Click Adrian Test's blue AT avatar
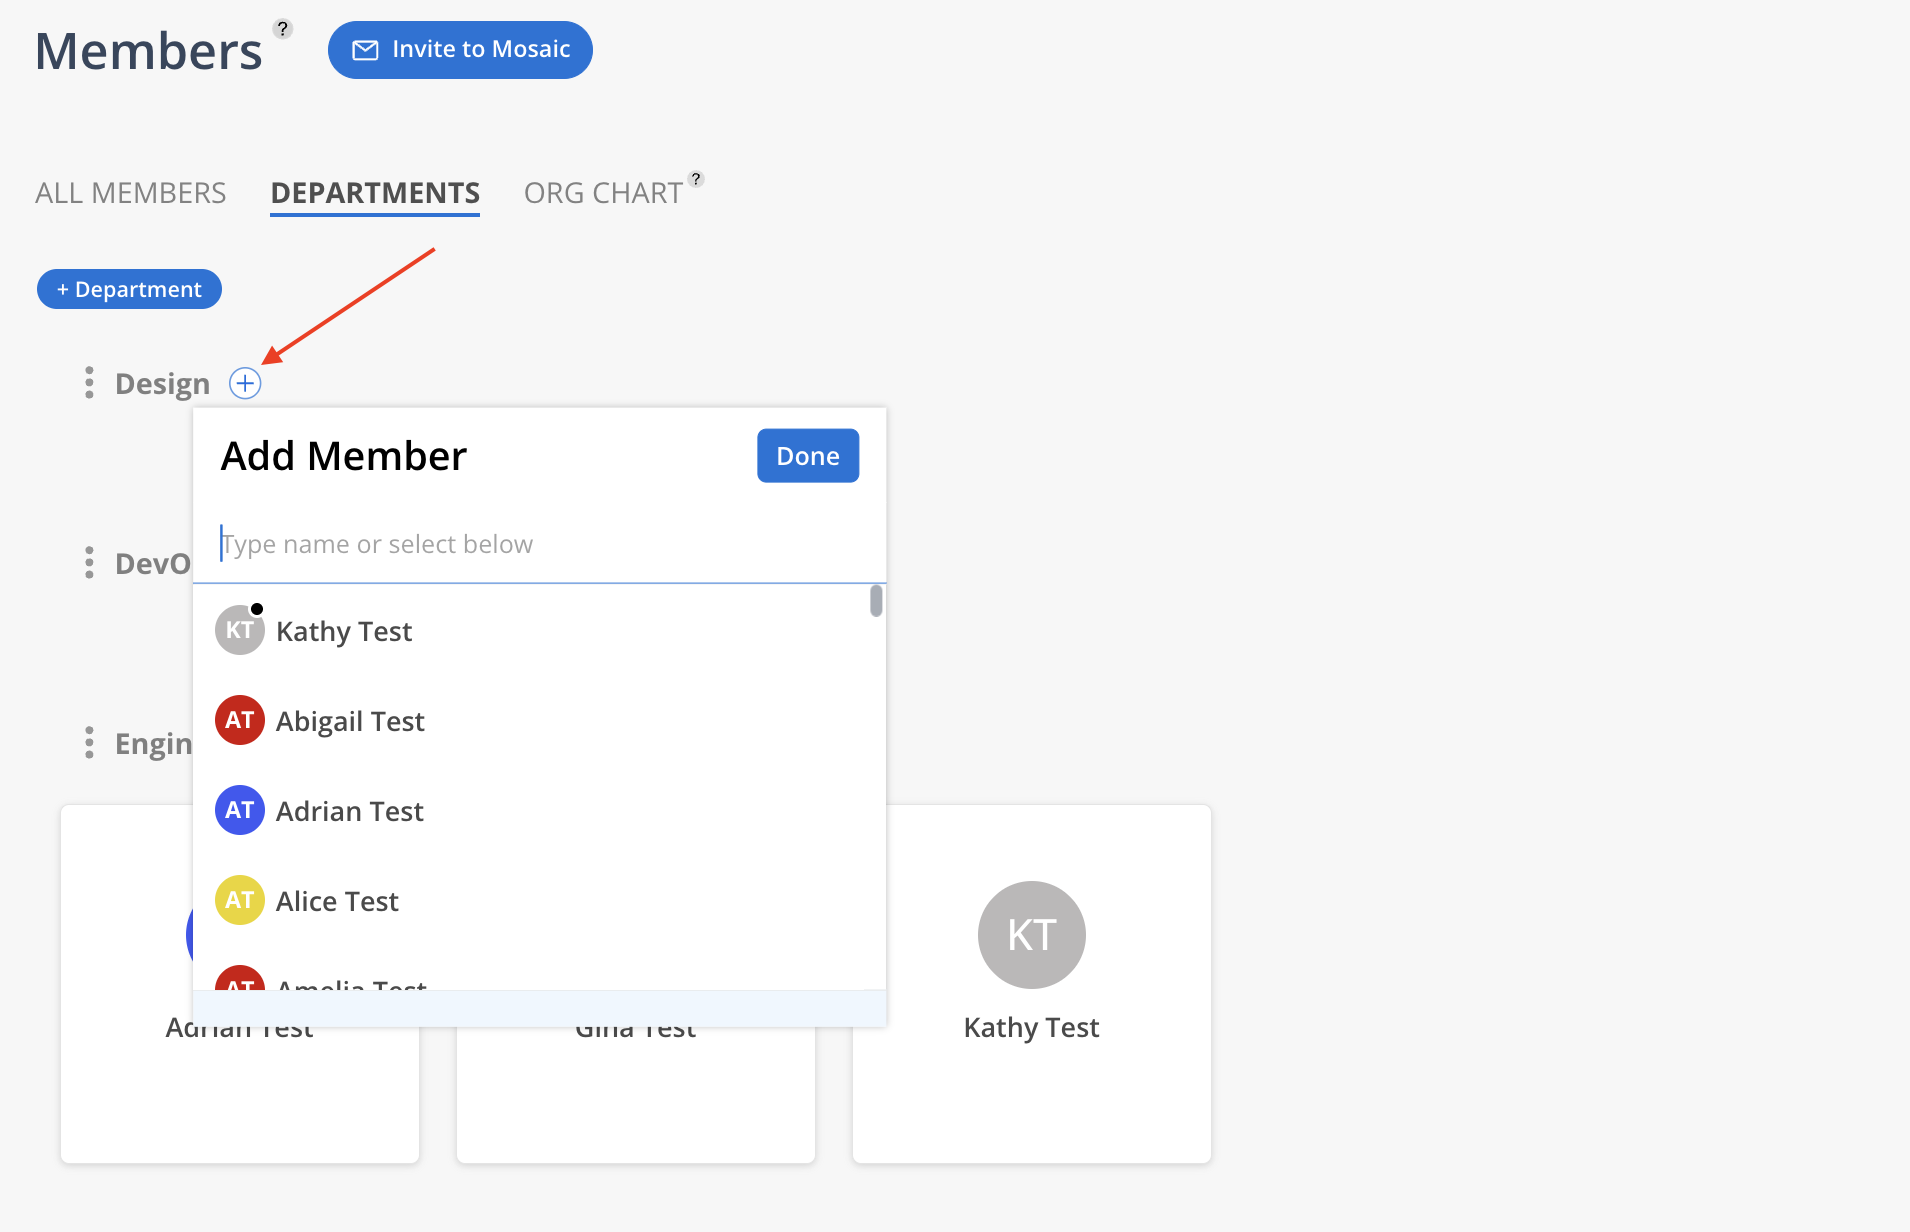 [240, 810]
